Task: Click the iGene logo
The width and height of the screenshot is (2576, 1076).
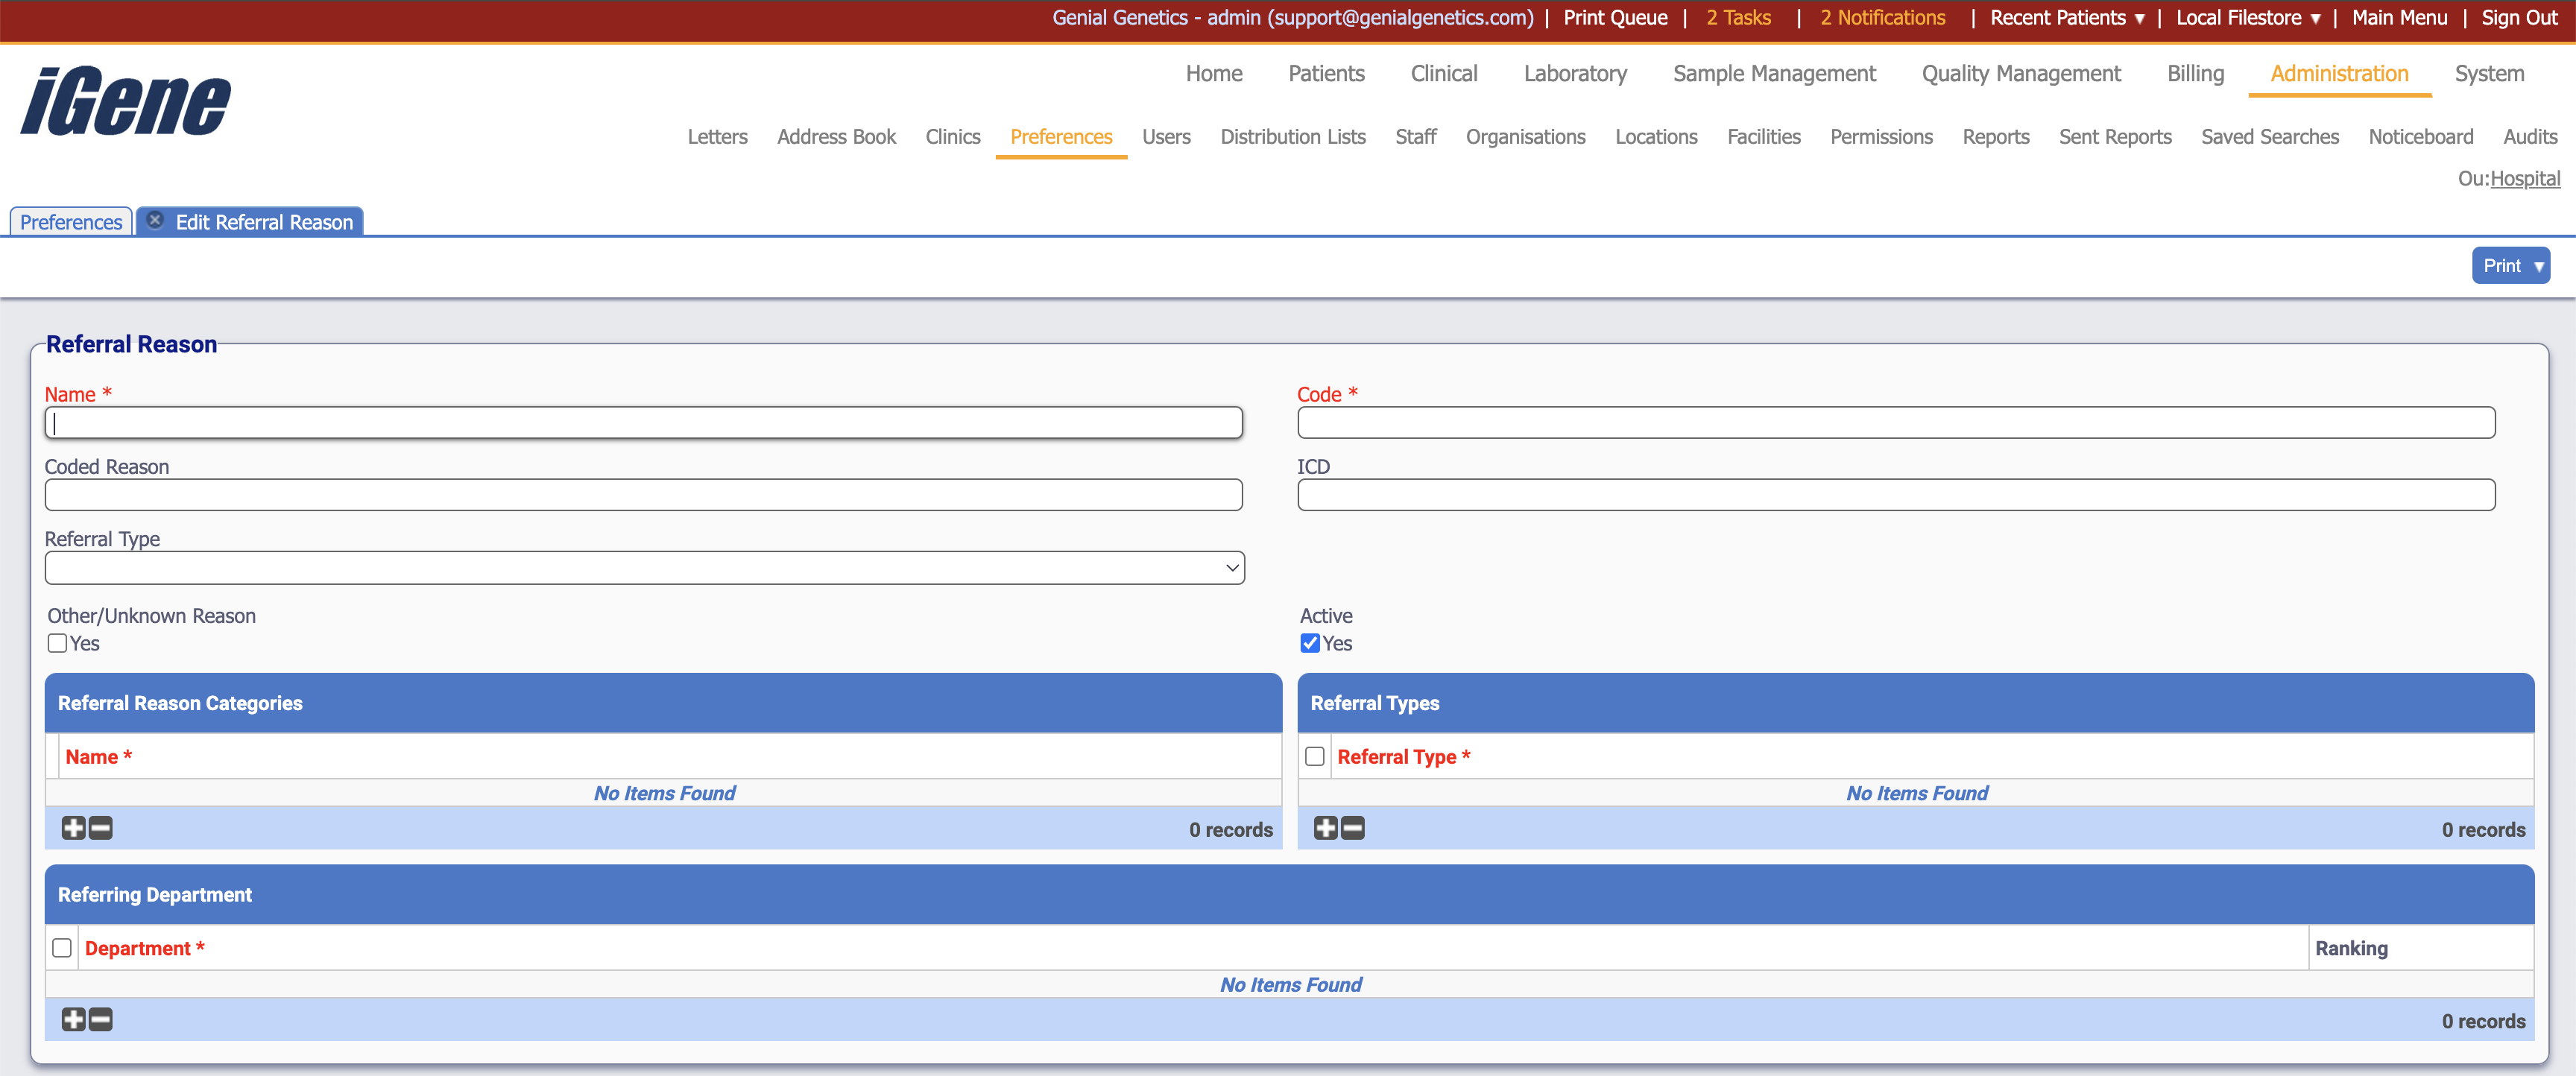Action: point(124,99)
